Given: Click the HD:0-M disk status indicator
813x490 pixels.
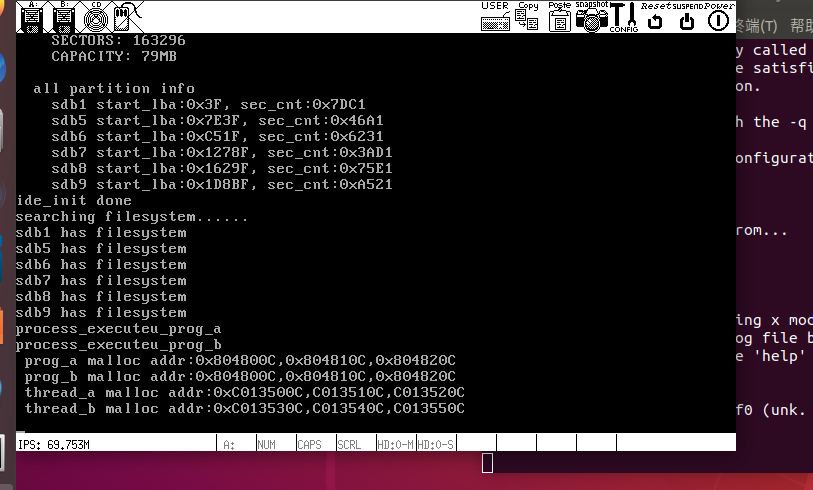Looking at the screenshot, I should pos(395,444).
